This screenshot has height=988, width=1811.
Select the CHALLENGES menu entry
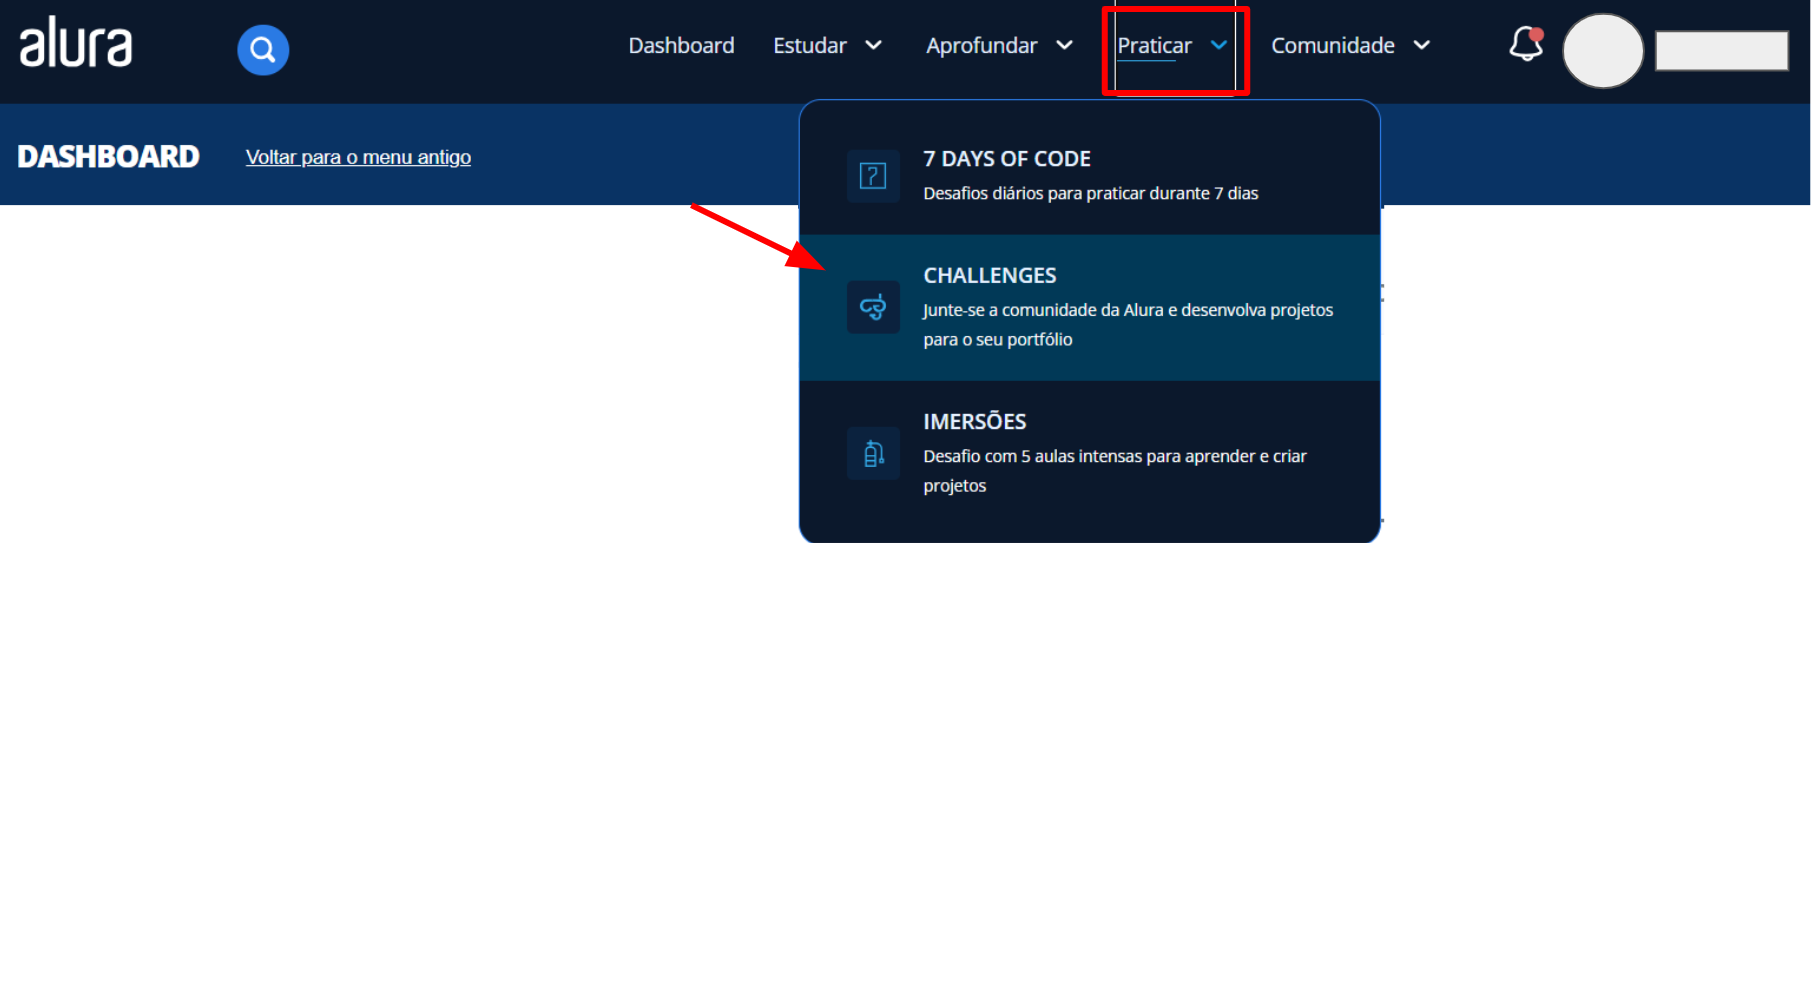pos(990,276)
